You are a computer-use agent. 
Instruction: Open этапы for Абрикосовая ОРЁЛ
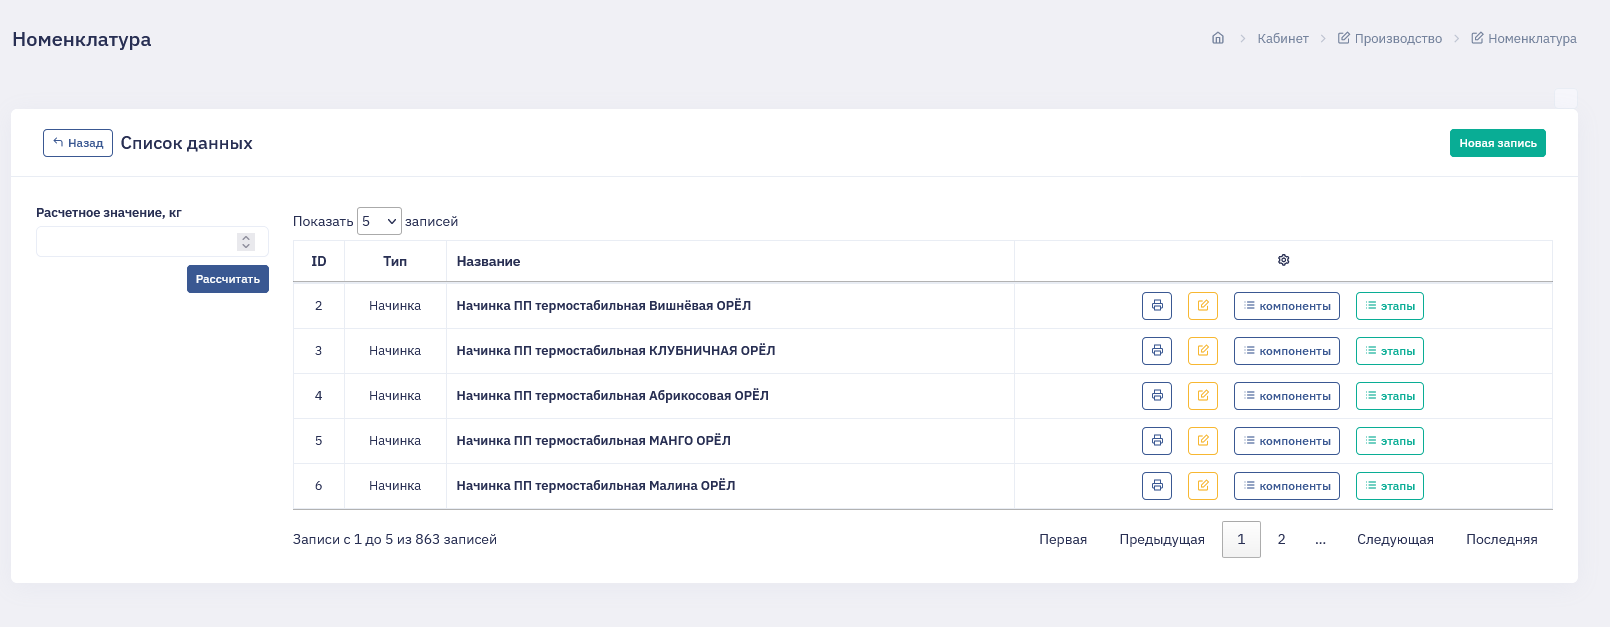[x=1390, y=396]
